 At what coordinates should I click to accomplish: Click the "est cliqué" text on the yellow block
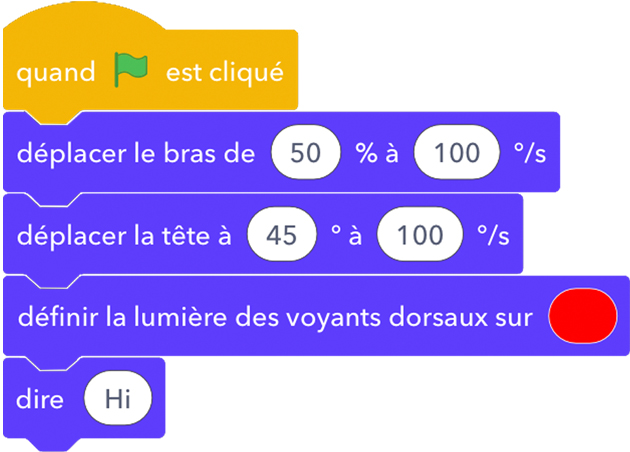224,73
